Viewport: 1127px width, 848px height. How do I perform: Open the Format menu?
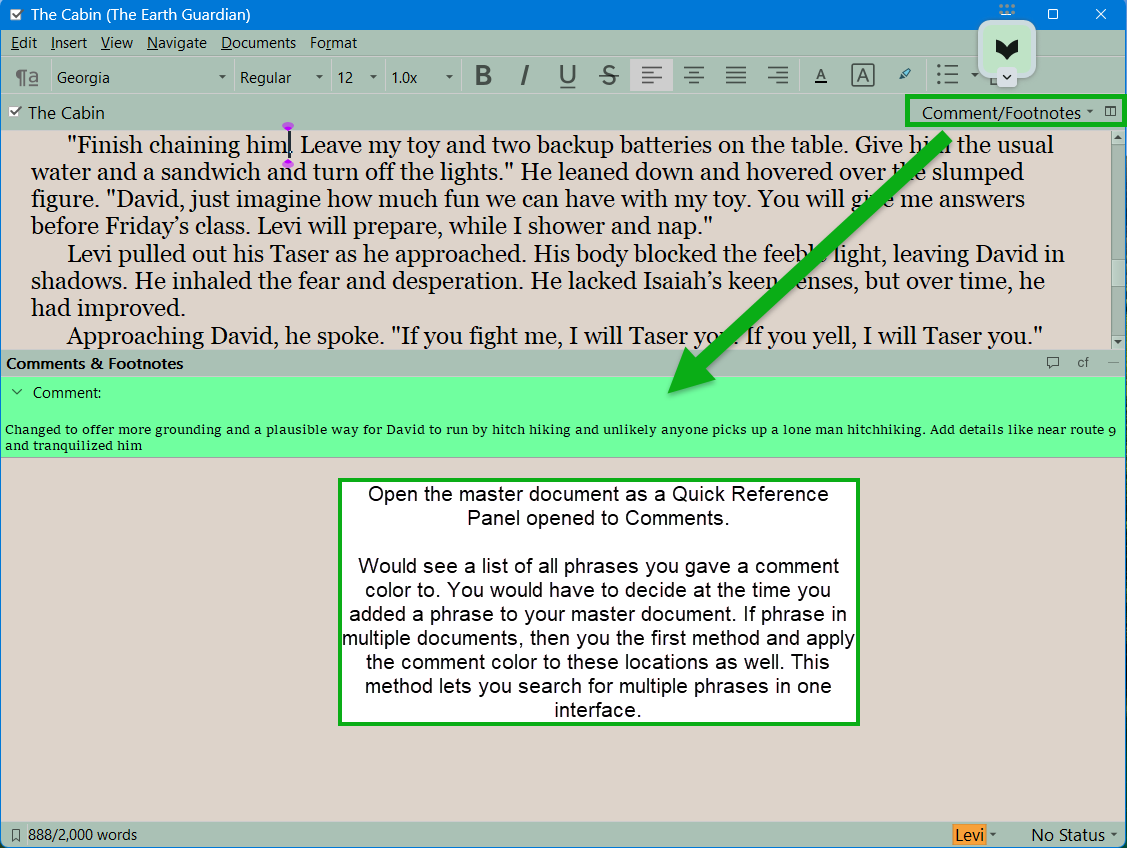(333, 43)
